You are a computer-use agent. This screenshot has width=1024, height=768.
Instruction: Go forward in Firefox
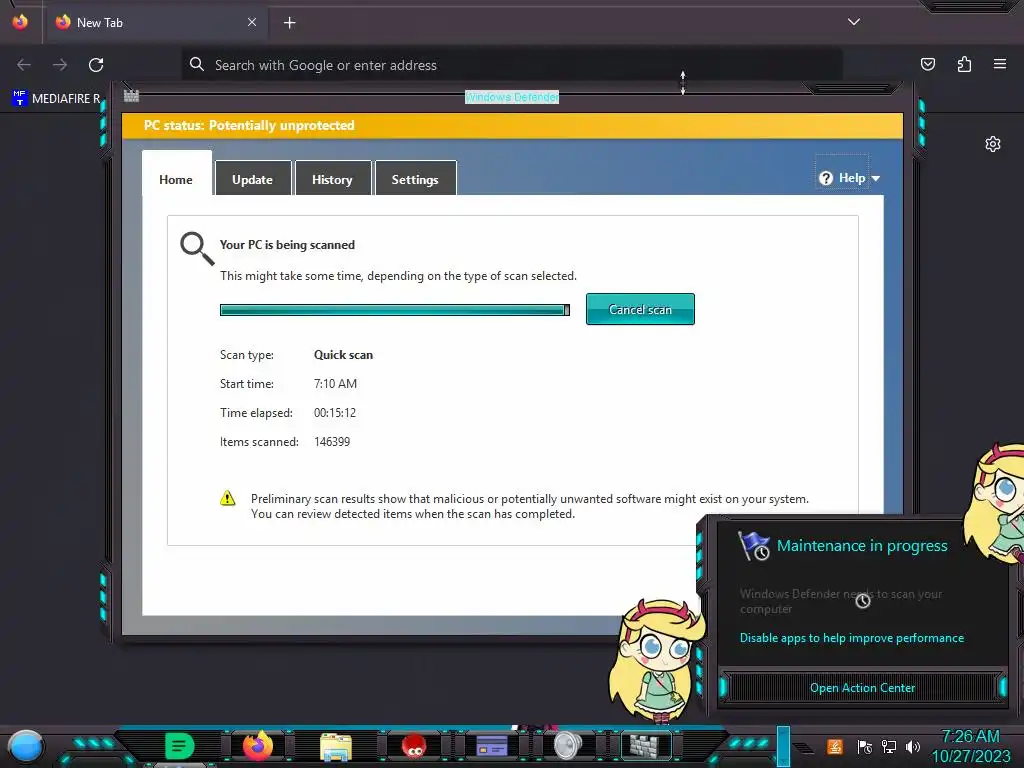click(59, 65)
